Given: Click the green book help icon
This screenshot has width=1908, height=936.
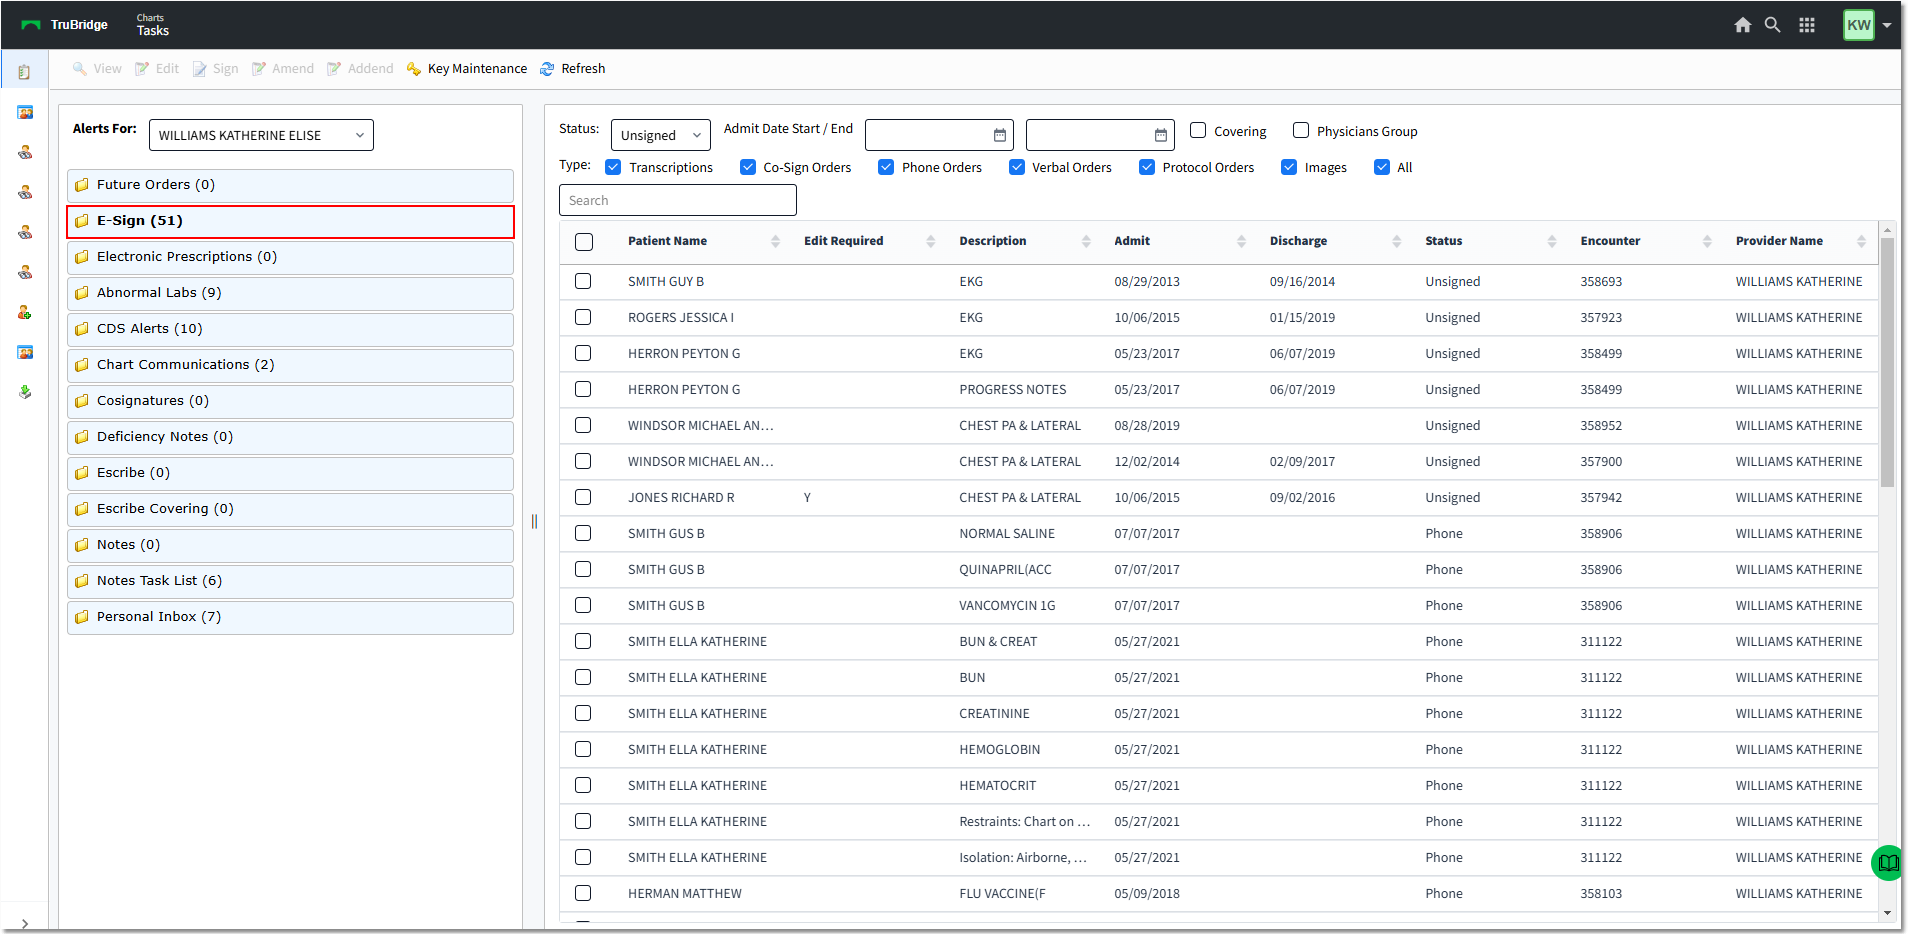Looking at the screenshot, I should click(x=1888, y=862).
